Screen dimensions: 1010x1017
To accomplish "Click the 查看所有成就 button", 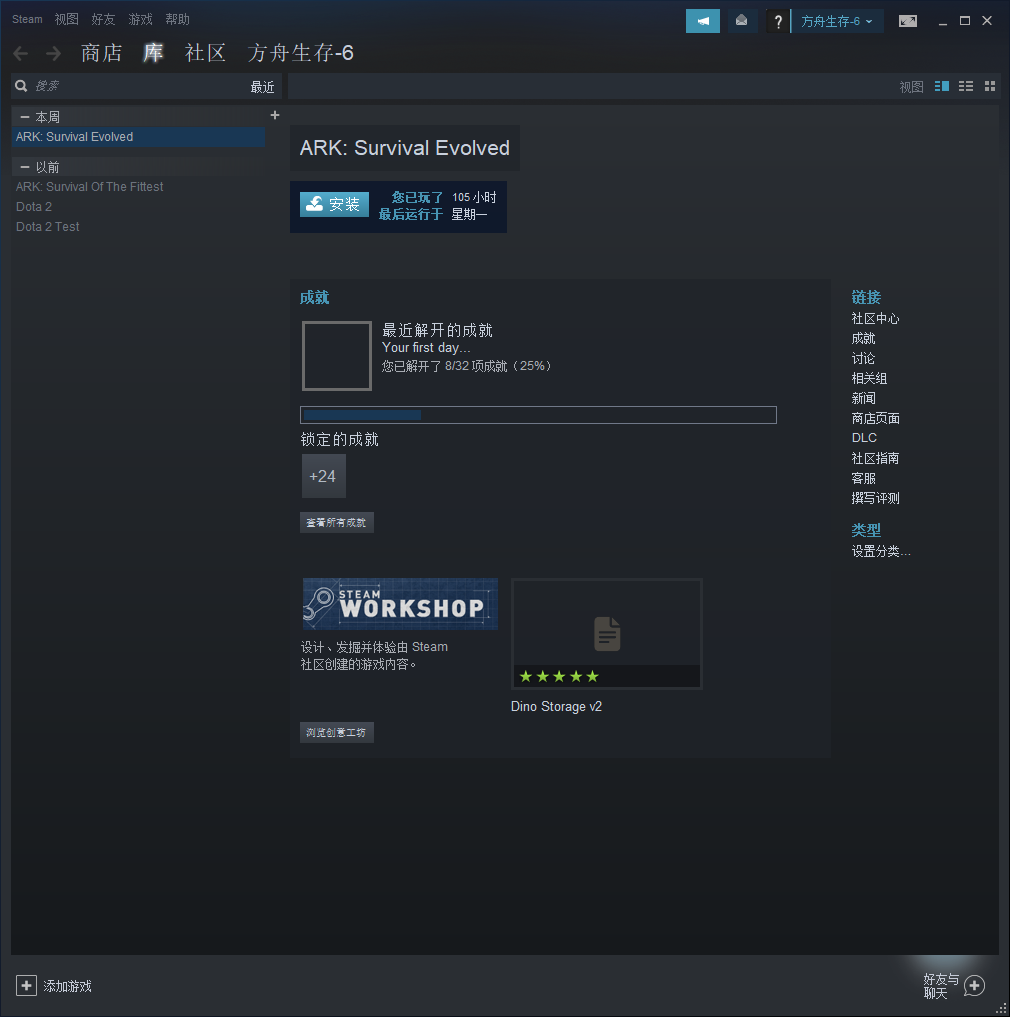I will 337,523.
